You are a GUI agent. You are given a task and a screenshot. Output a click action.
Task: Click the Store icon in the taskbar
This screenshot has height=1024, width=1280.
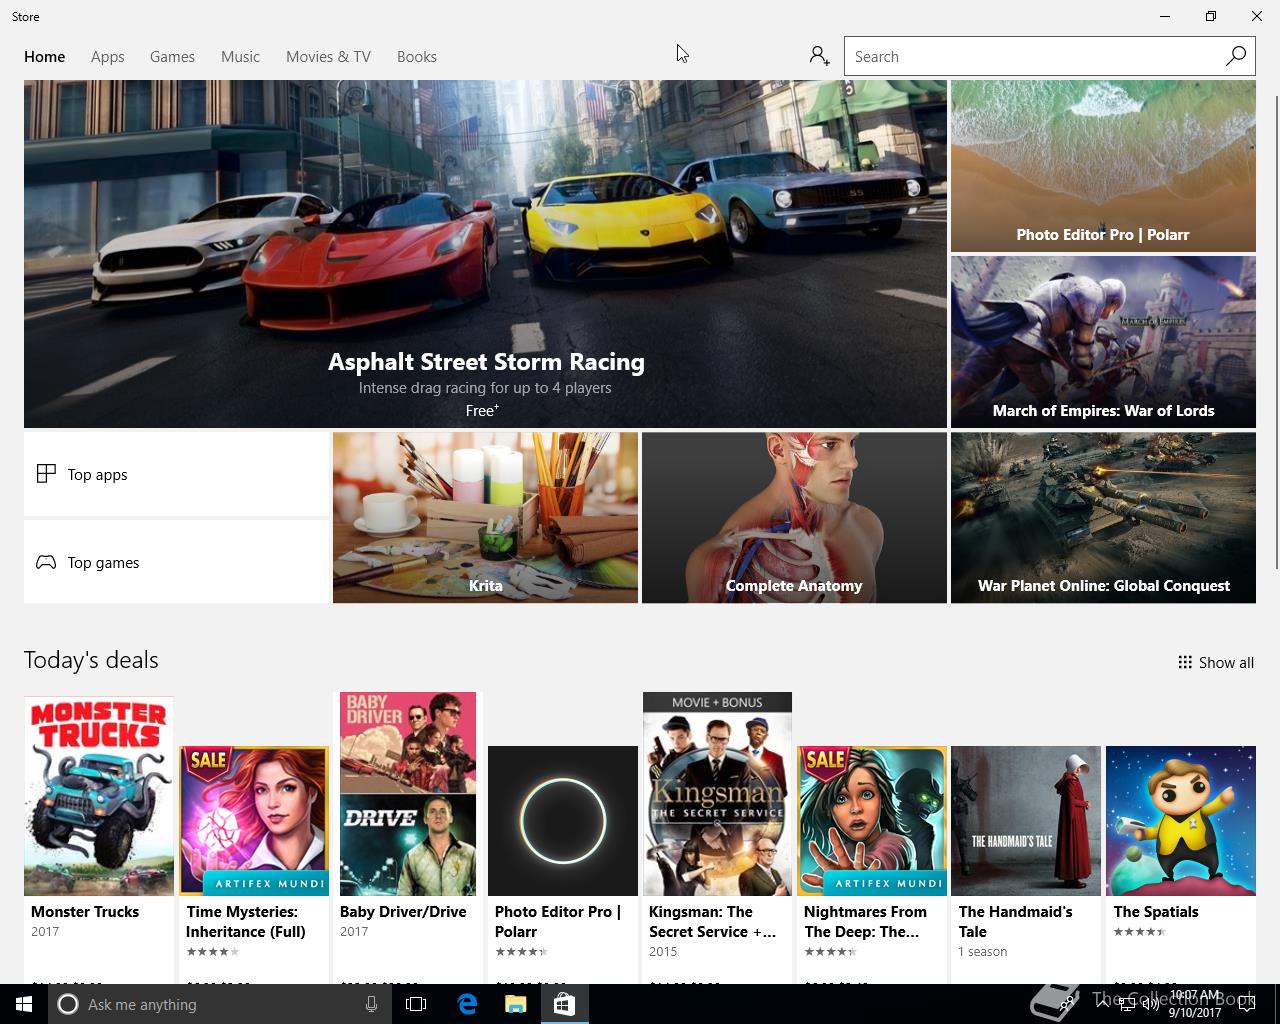[x=564, y=1004]
